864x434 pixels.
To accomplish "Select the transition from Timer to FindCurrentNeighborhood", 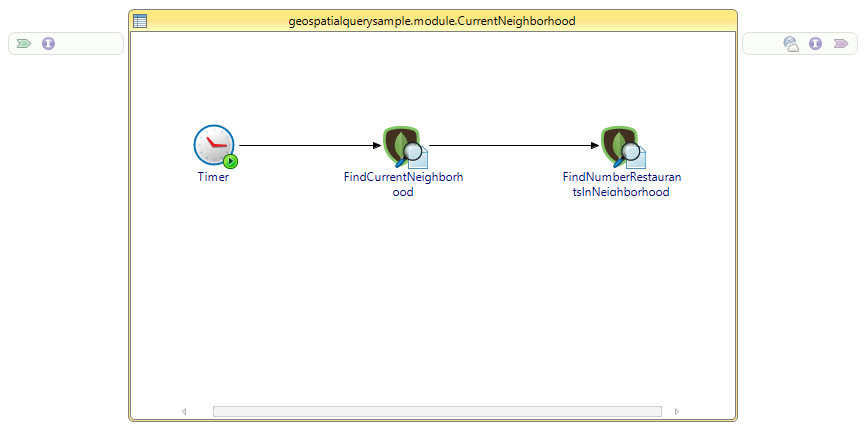I will 310,145.
